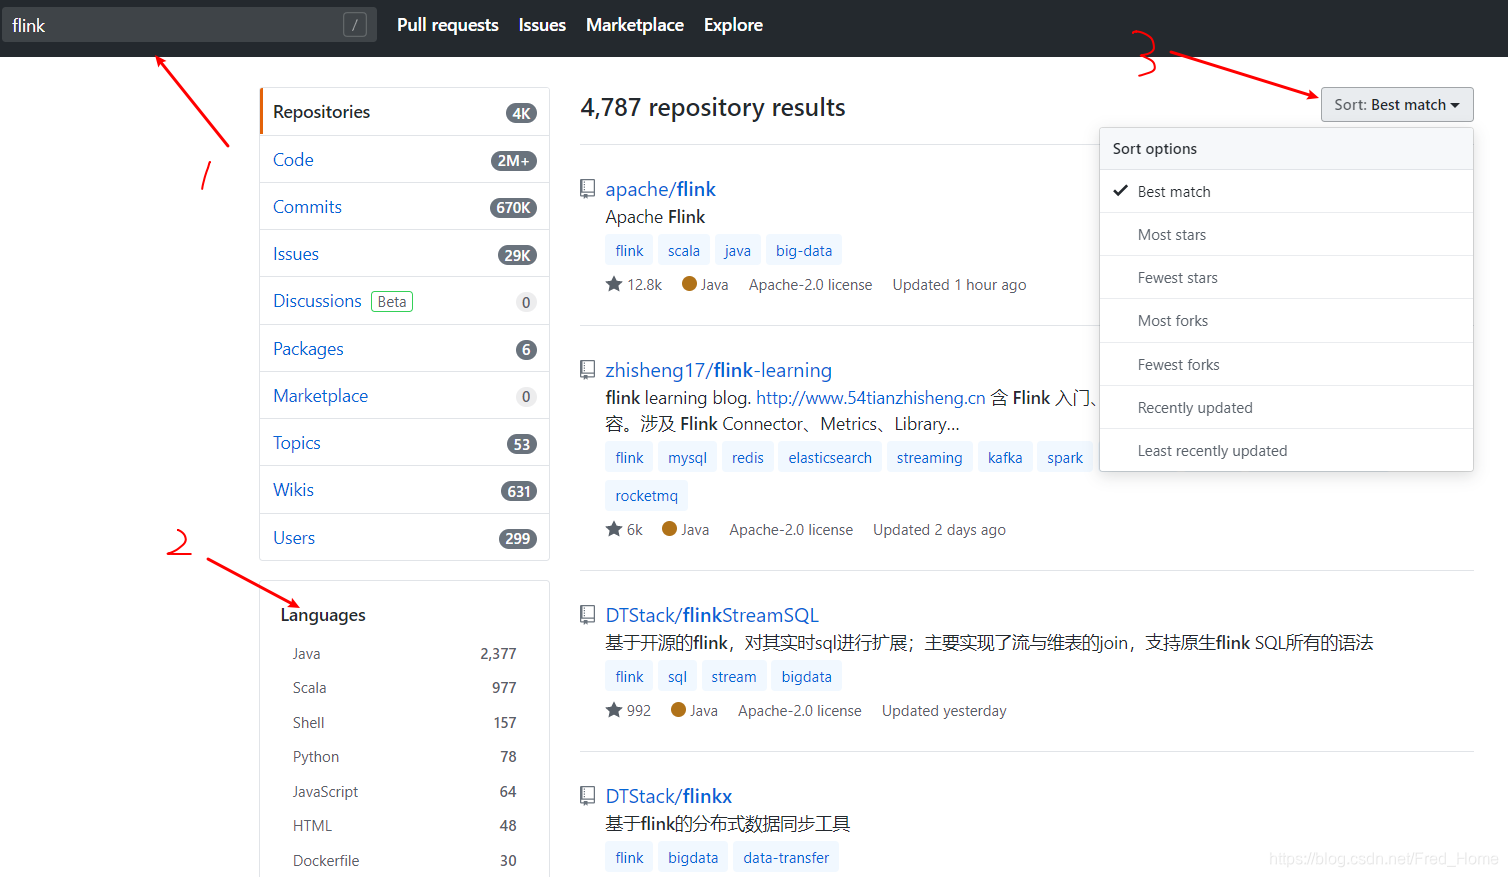The image size is (1508, 877).
Task: Click the Java language dot on flink-learning result
Action: pyautogui.click(x=669, y=529)
